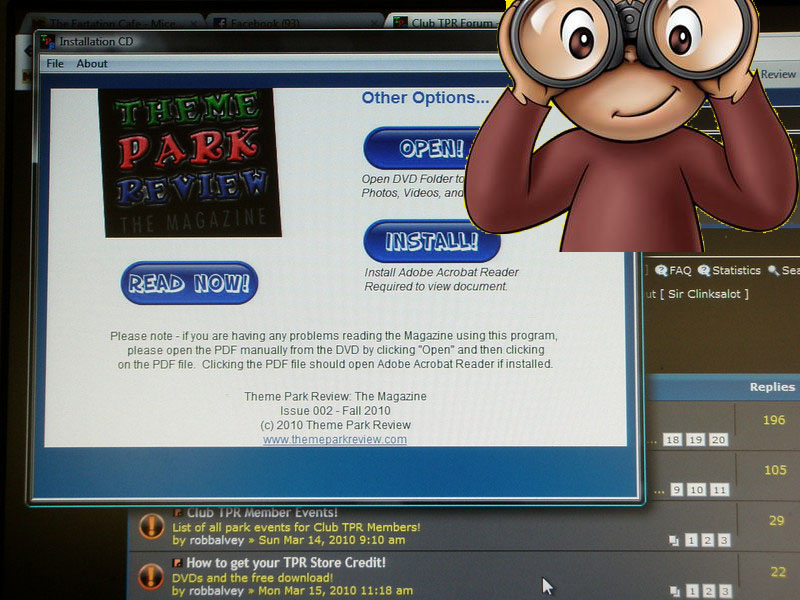
Task: Go to page 19 of the 196-reply topic
Action: pyautogui.click(x=695, y=440)
